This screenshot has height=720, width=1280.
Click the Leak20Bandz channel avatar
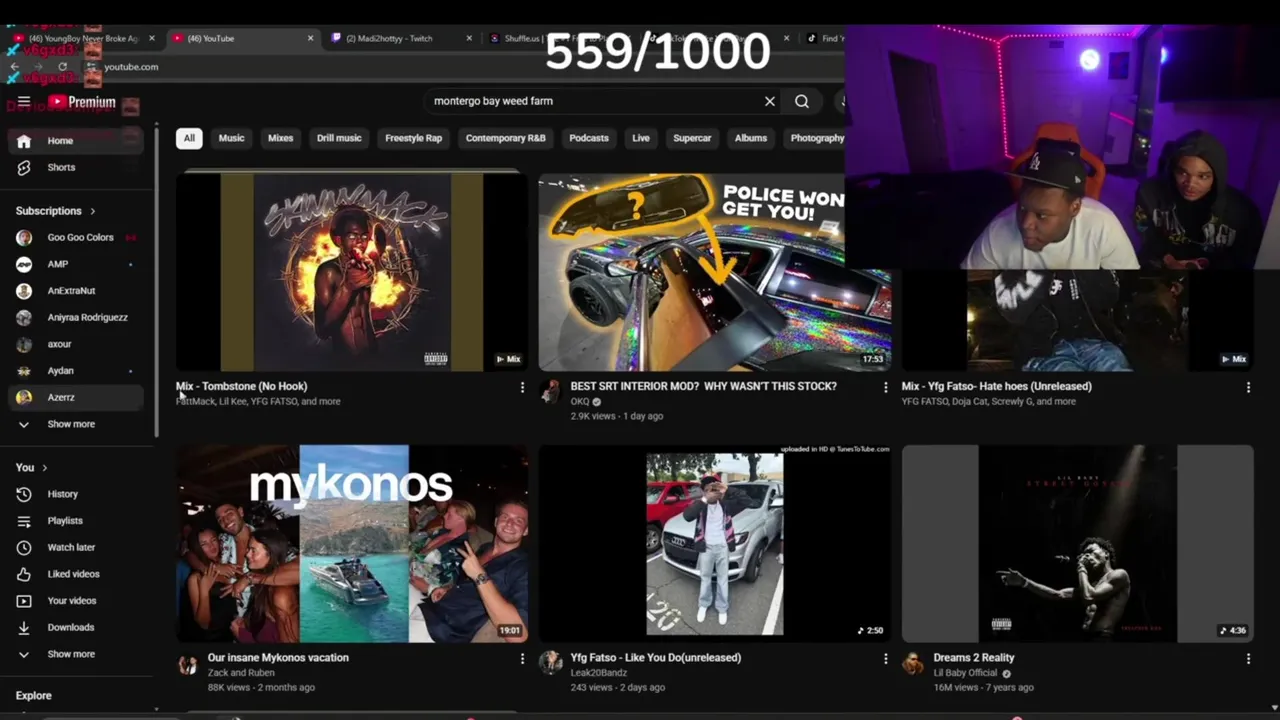click(550, 664)
